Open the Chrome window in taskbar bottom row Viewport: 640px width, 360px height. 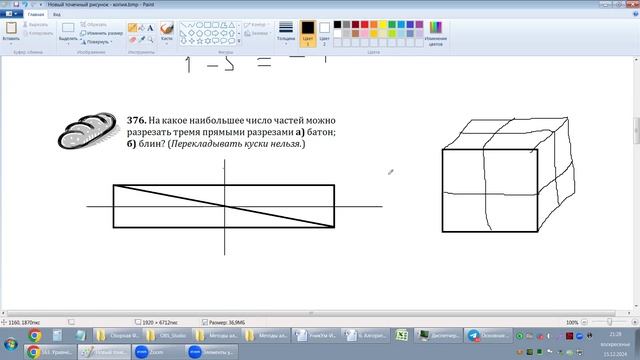[50, 352]
